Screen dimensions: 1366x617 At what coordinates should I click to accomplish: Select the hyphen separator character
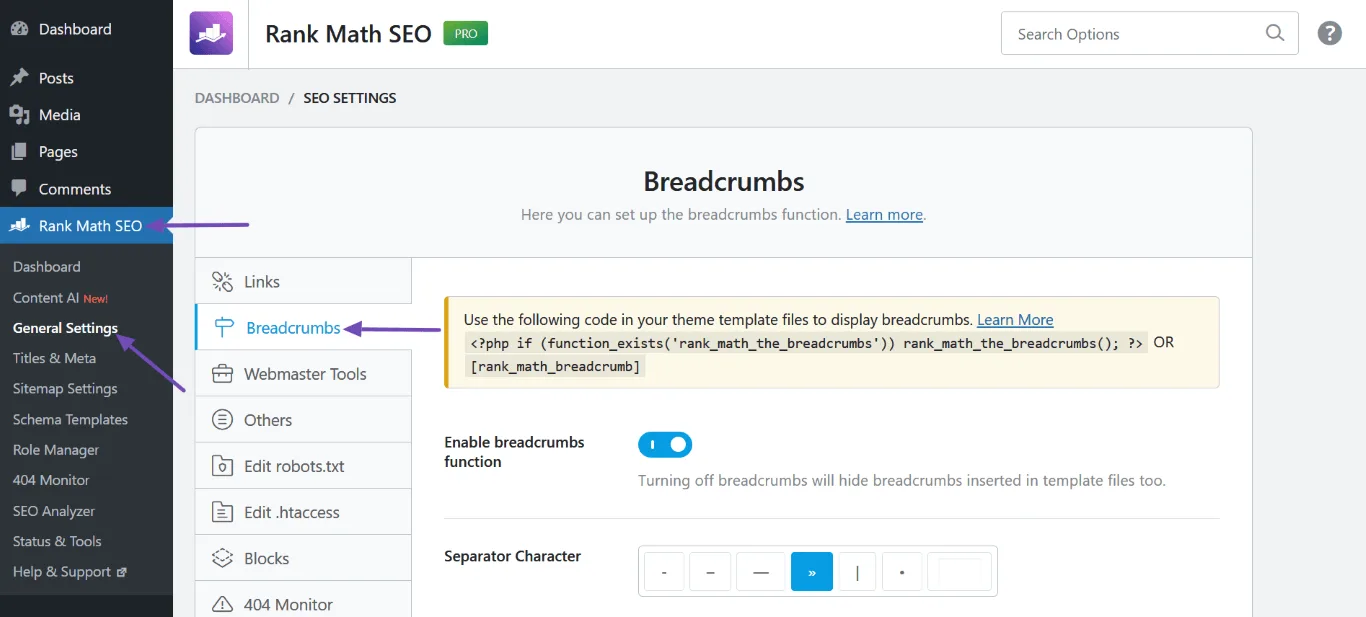(x=664, y=572)
